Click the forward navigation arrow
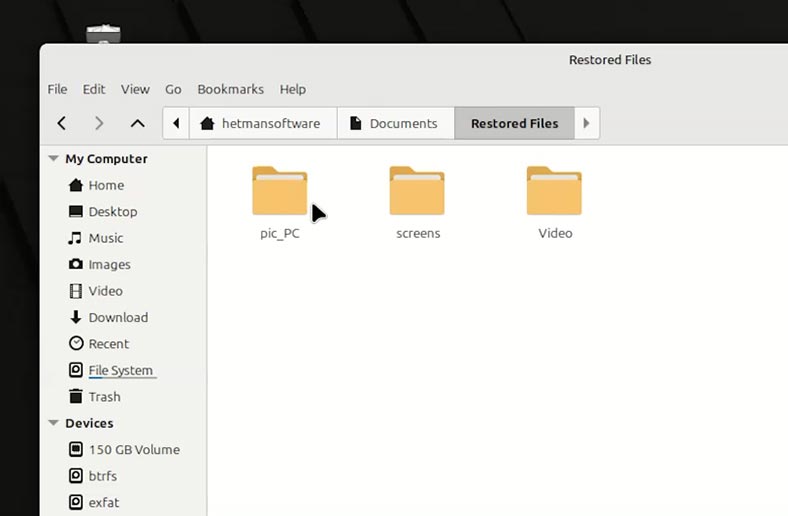Image resolution: width=788 pixels, height=516 pixels. [x=98, y=123]
